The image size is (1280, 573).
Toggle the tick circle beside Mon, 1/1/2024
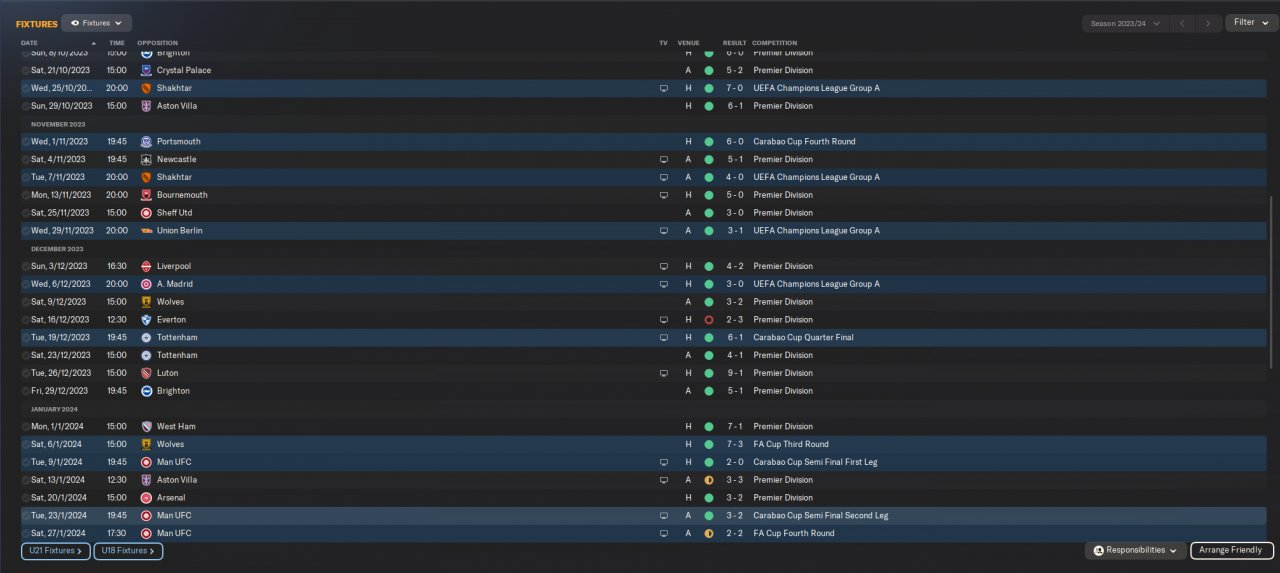(26, 427)
